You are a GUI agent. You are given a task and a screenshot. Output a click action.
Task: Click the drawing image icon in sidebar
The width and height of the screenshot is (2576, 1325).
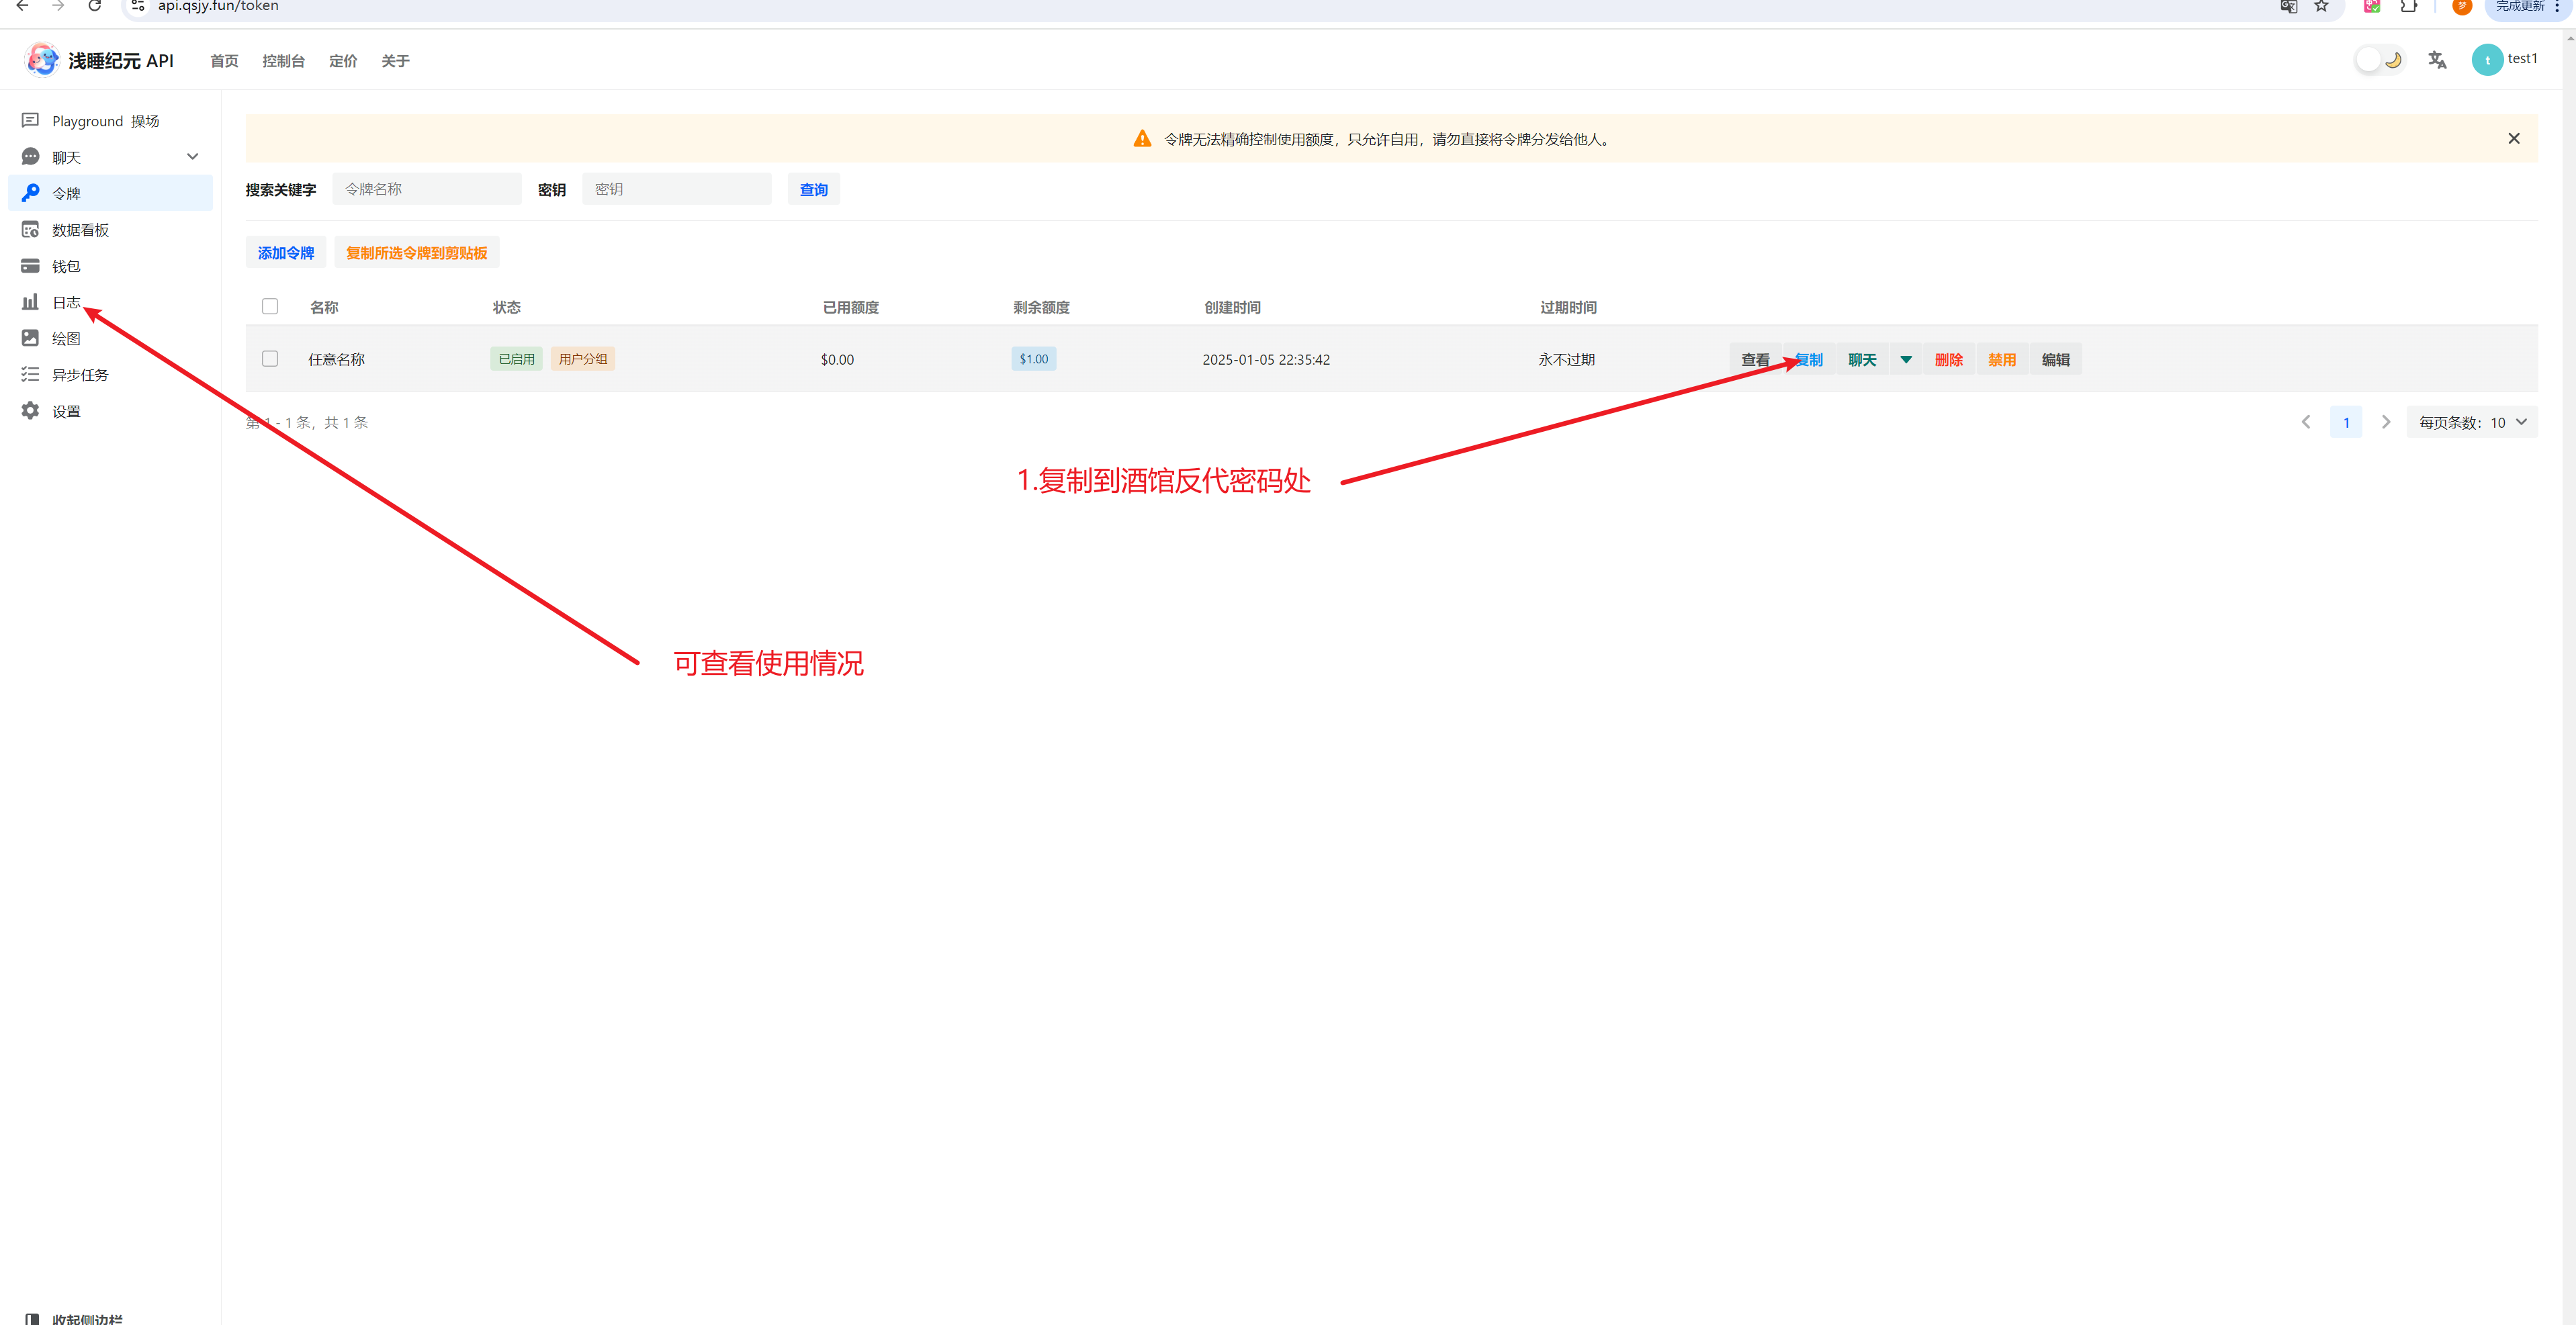click(30, 338)
